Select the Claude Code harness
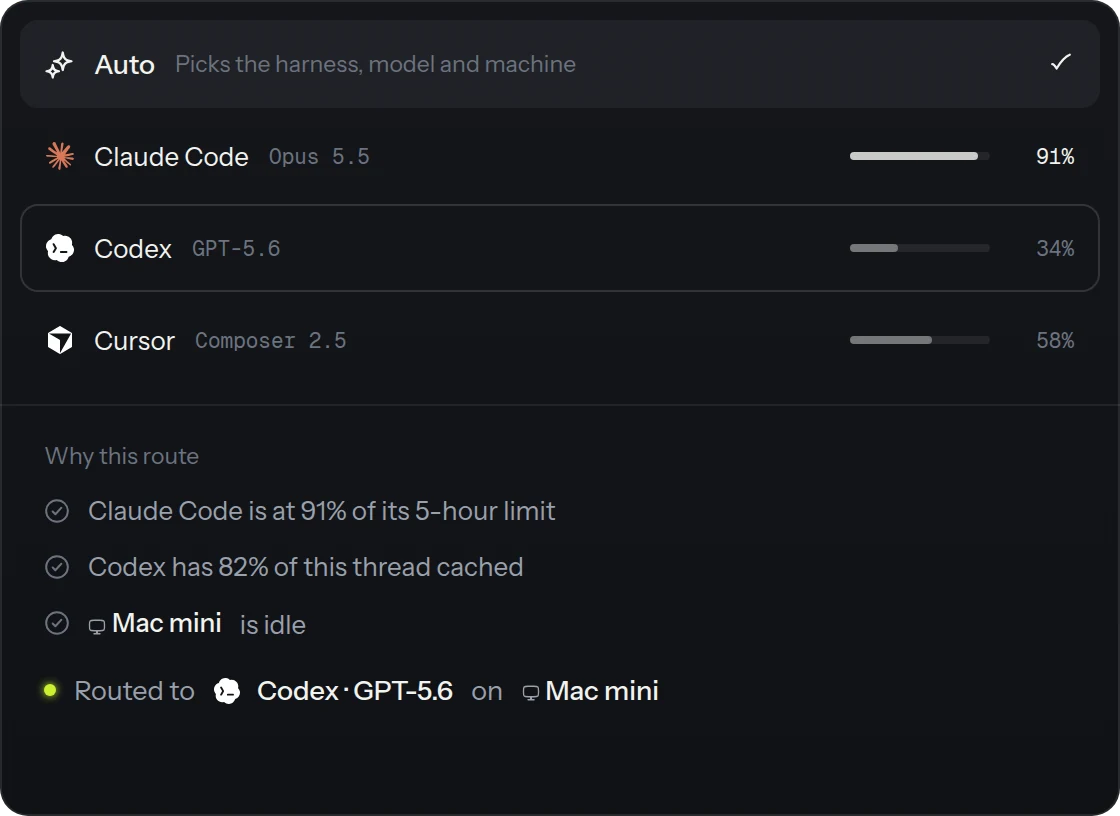Image resolution: width=1120 pixels, height=816 pixels. pyautogui.click(x=559, y=156)
